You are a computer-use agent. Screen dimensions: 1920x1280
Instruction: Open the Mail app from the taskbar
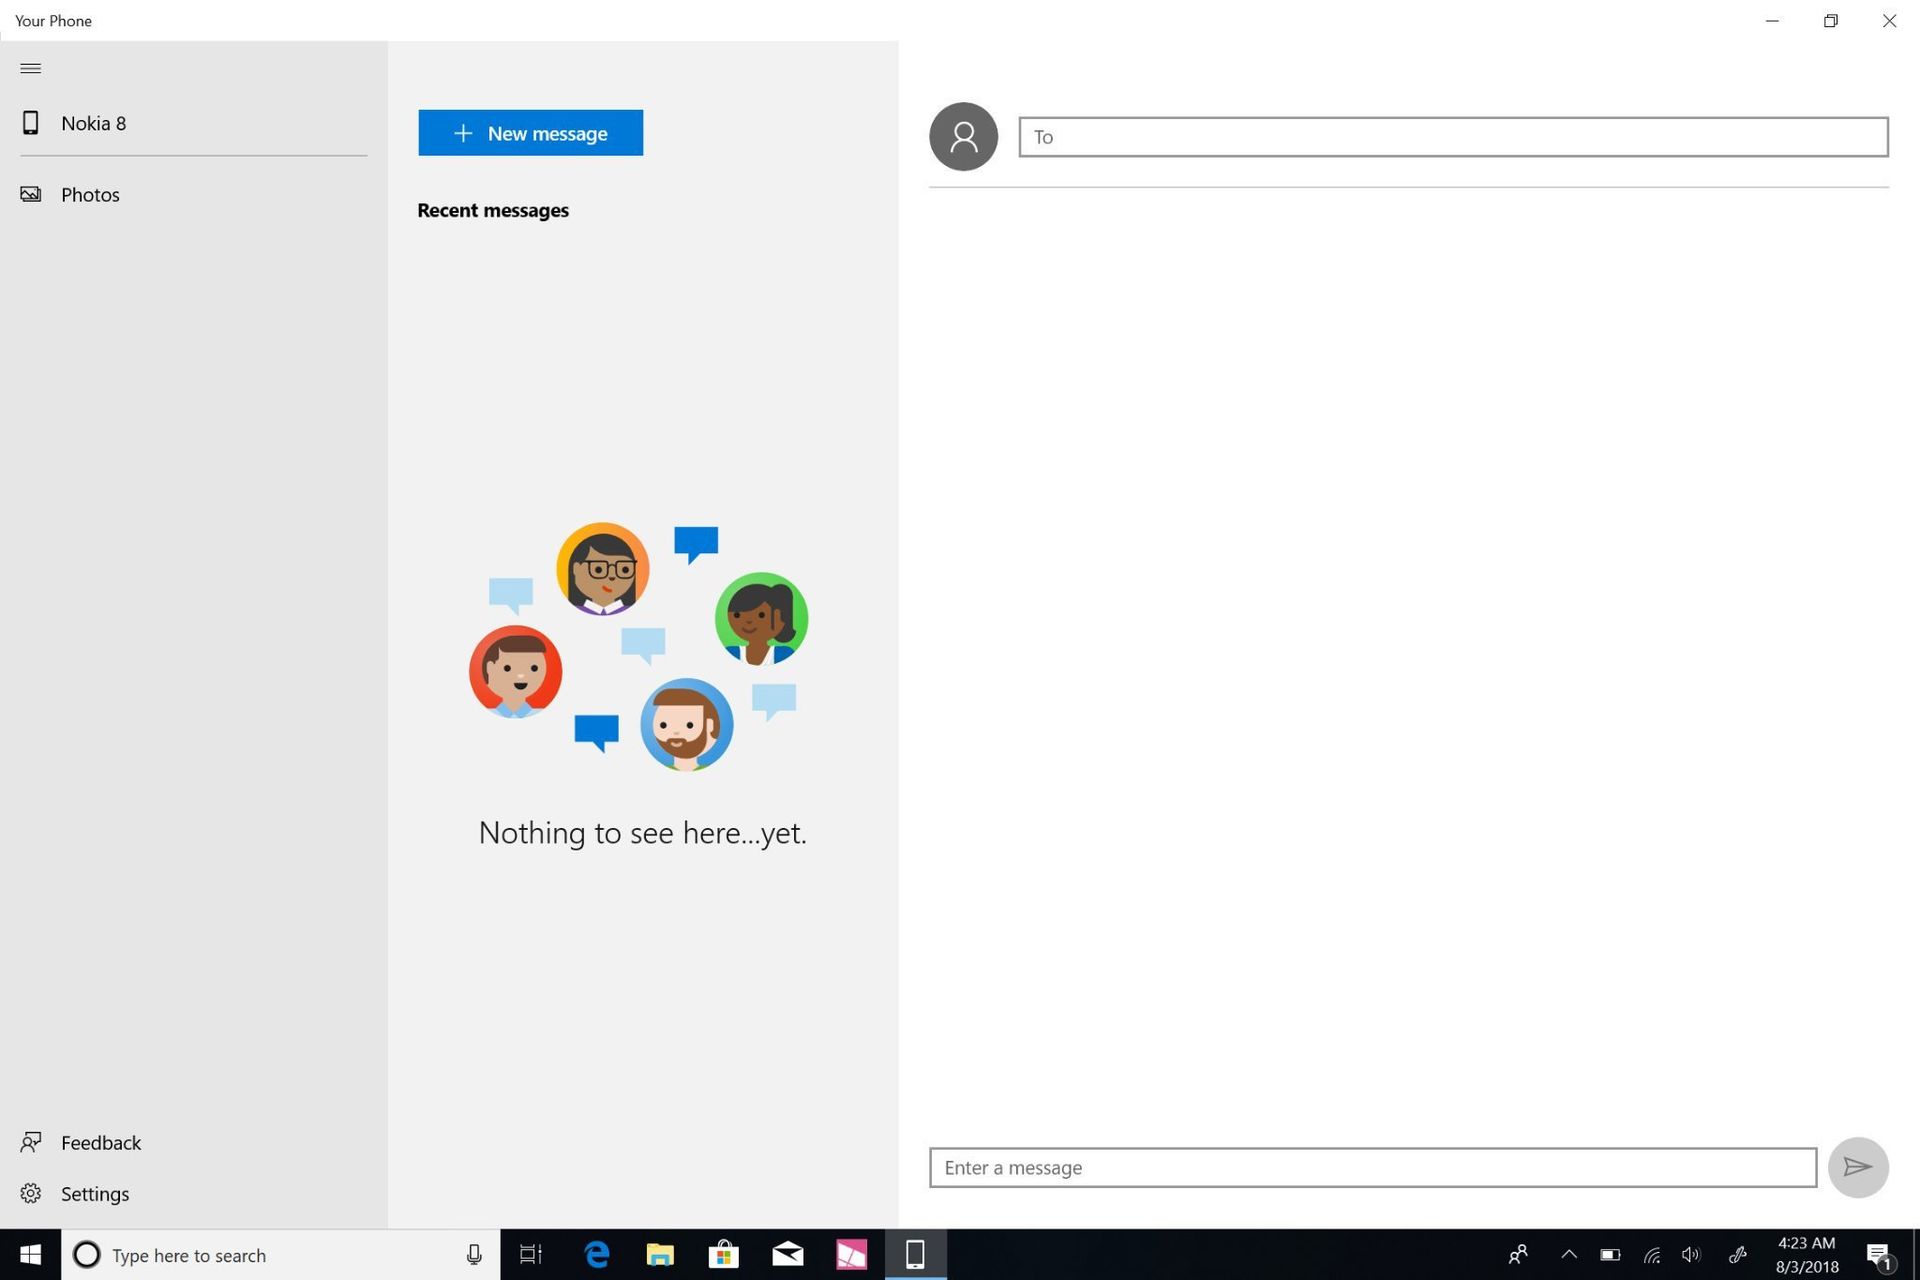tap(787, 1254)
